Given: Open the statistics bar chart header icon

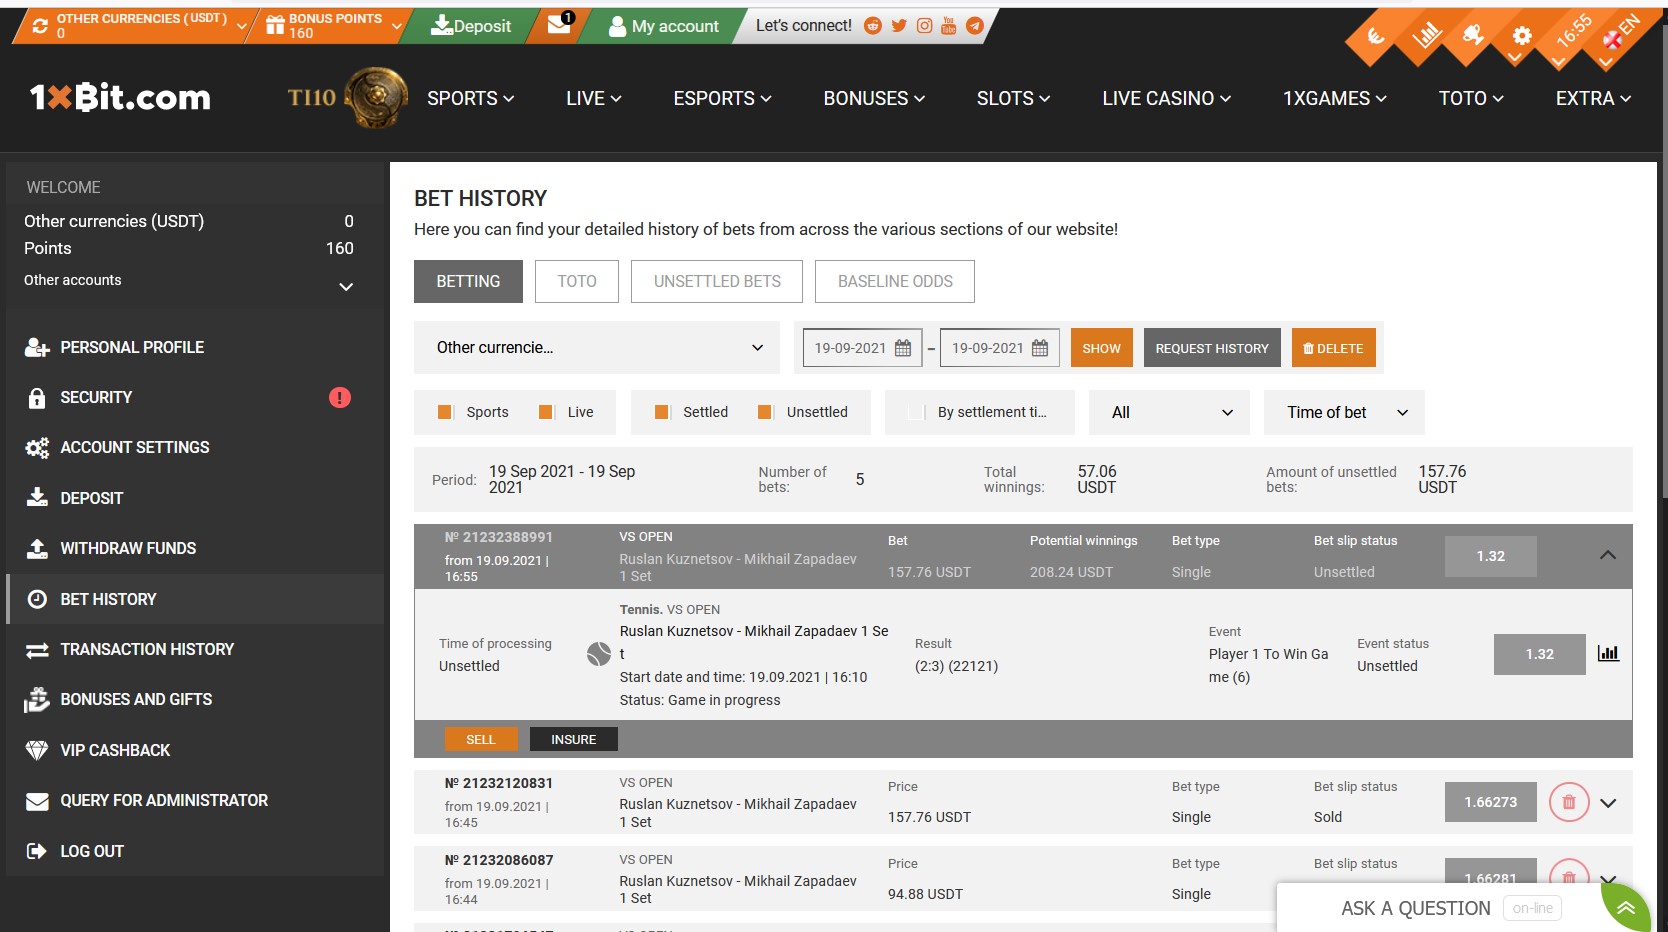Looking at the screenshot, I should [x=1425, y=37].
